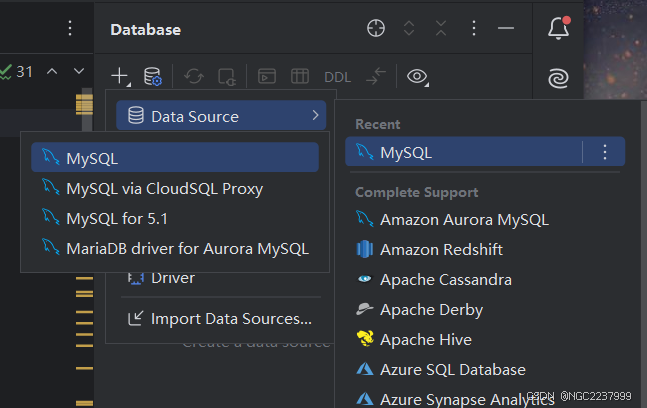Viewport: 647px width, 408px height.
Task: Open Database panel options three-dots menu
Action: (474, 28)
